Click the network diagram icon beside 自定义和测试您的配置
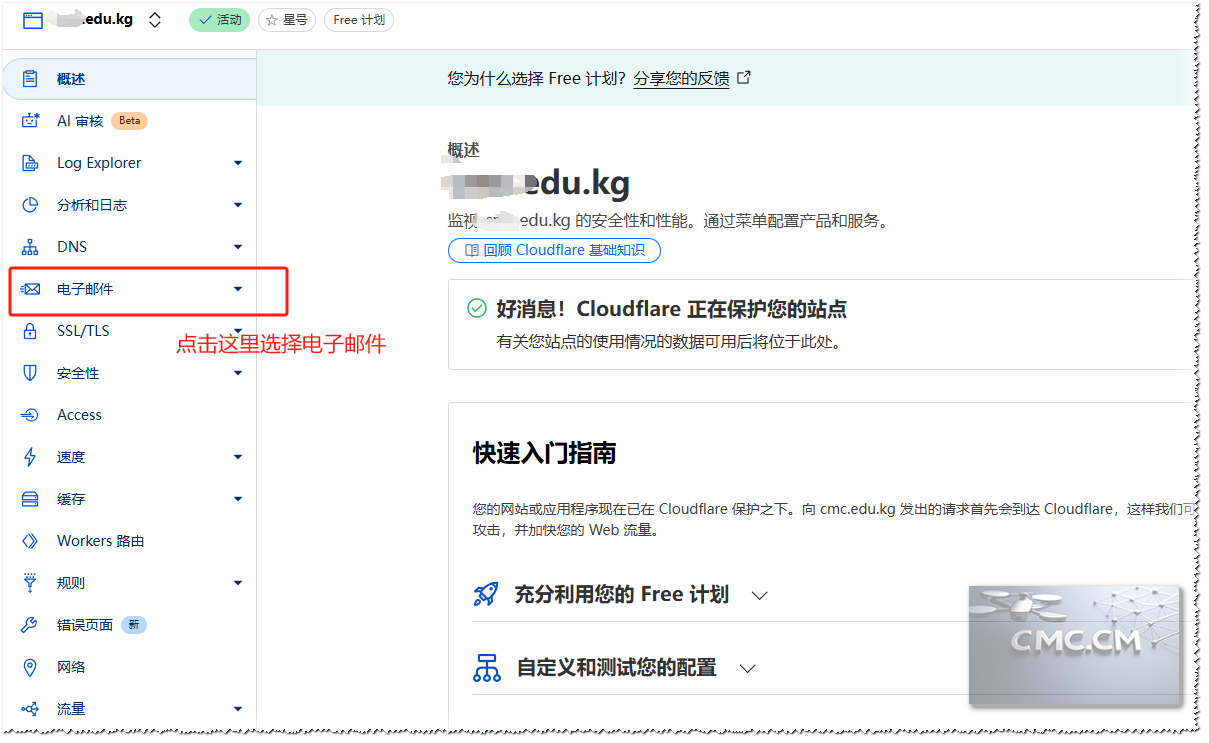Viewport: 1209px width, 743px height. coord(486,667)
